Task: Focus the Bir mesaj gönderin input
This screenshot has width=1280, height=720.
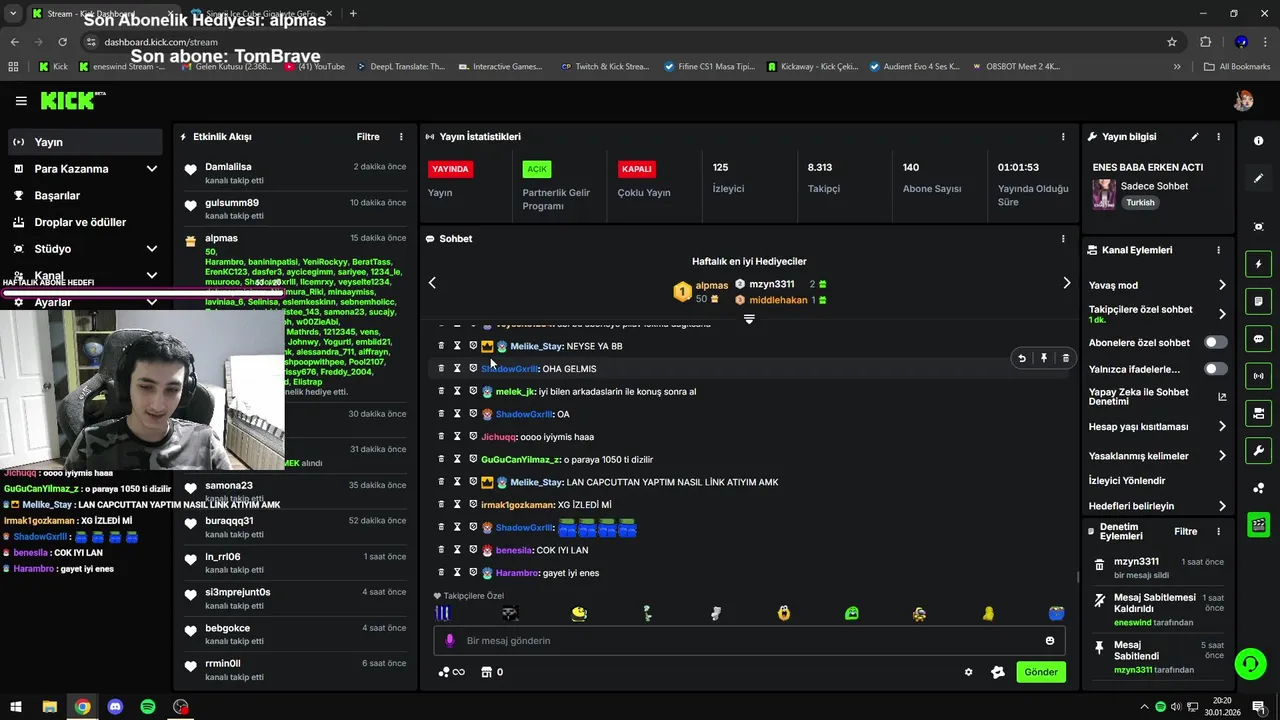Action: pos(750,641)
